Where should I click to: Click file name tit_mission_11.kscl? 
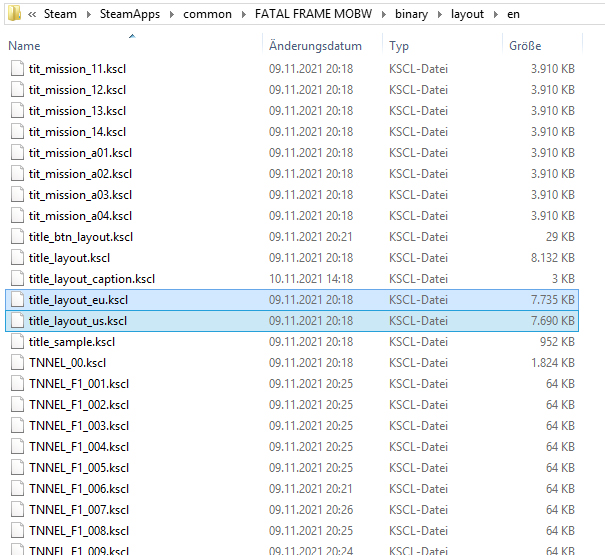tap(77, 69)
